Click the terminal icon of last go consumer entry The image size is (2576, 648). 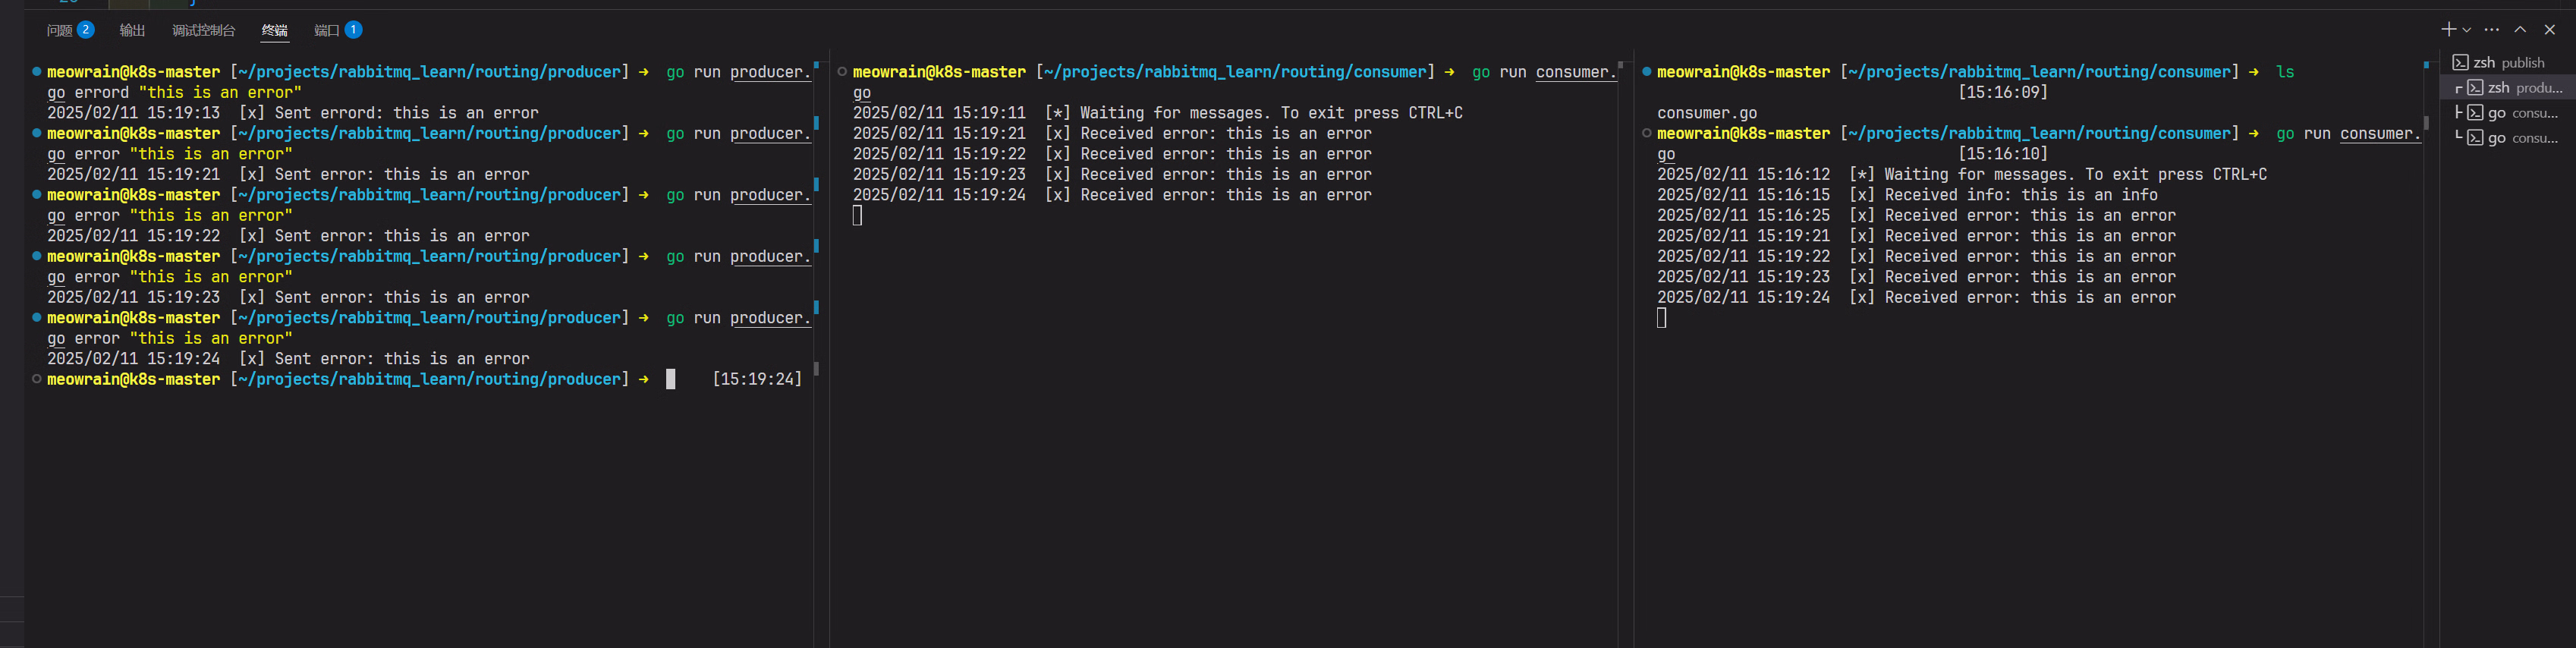tap(2475, 138)
